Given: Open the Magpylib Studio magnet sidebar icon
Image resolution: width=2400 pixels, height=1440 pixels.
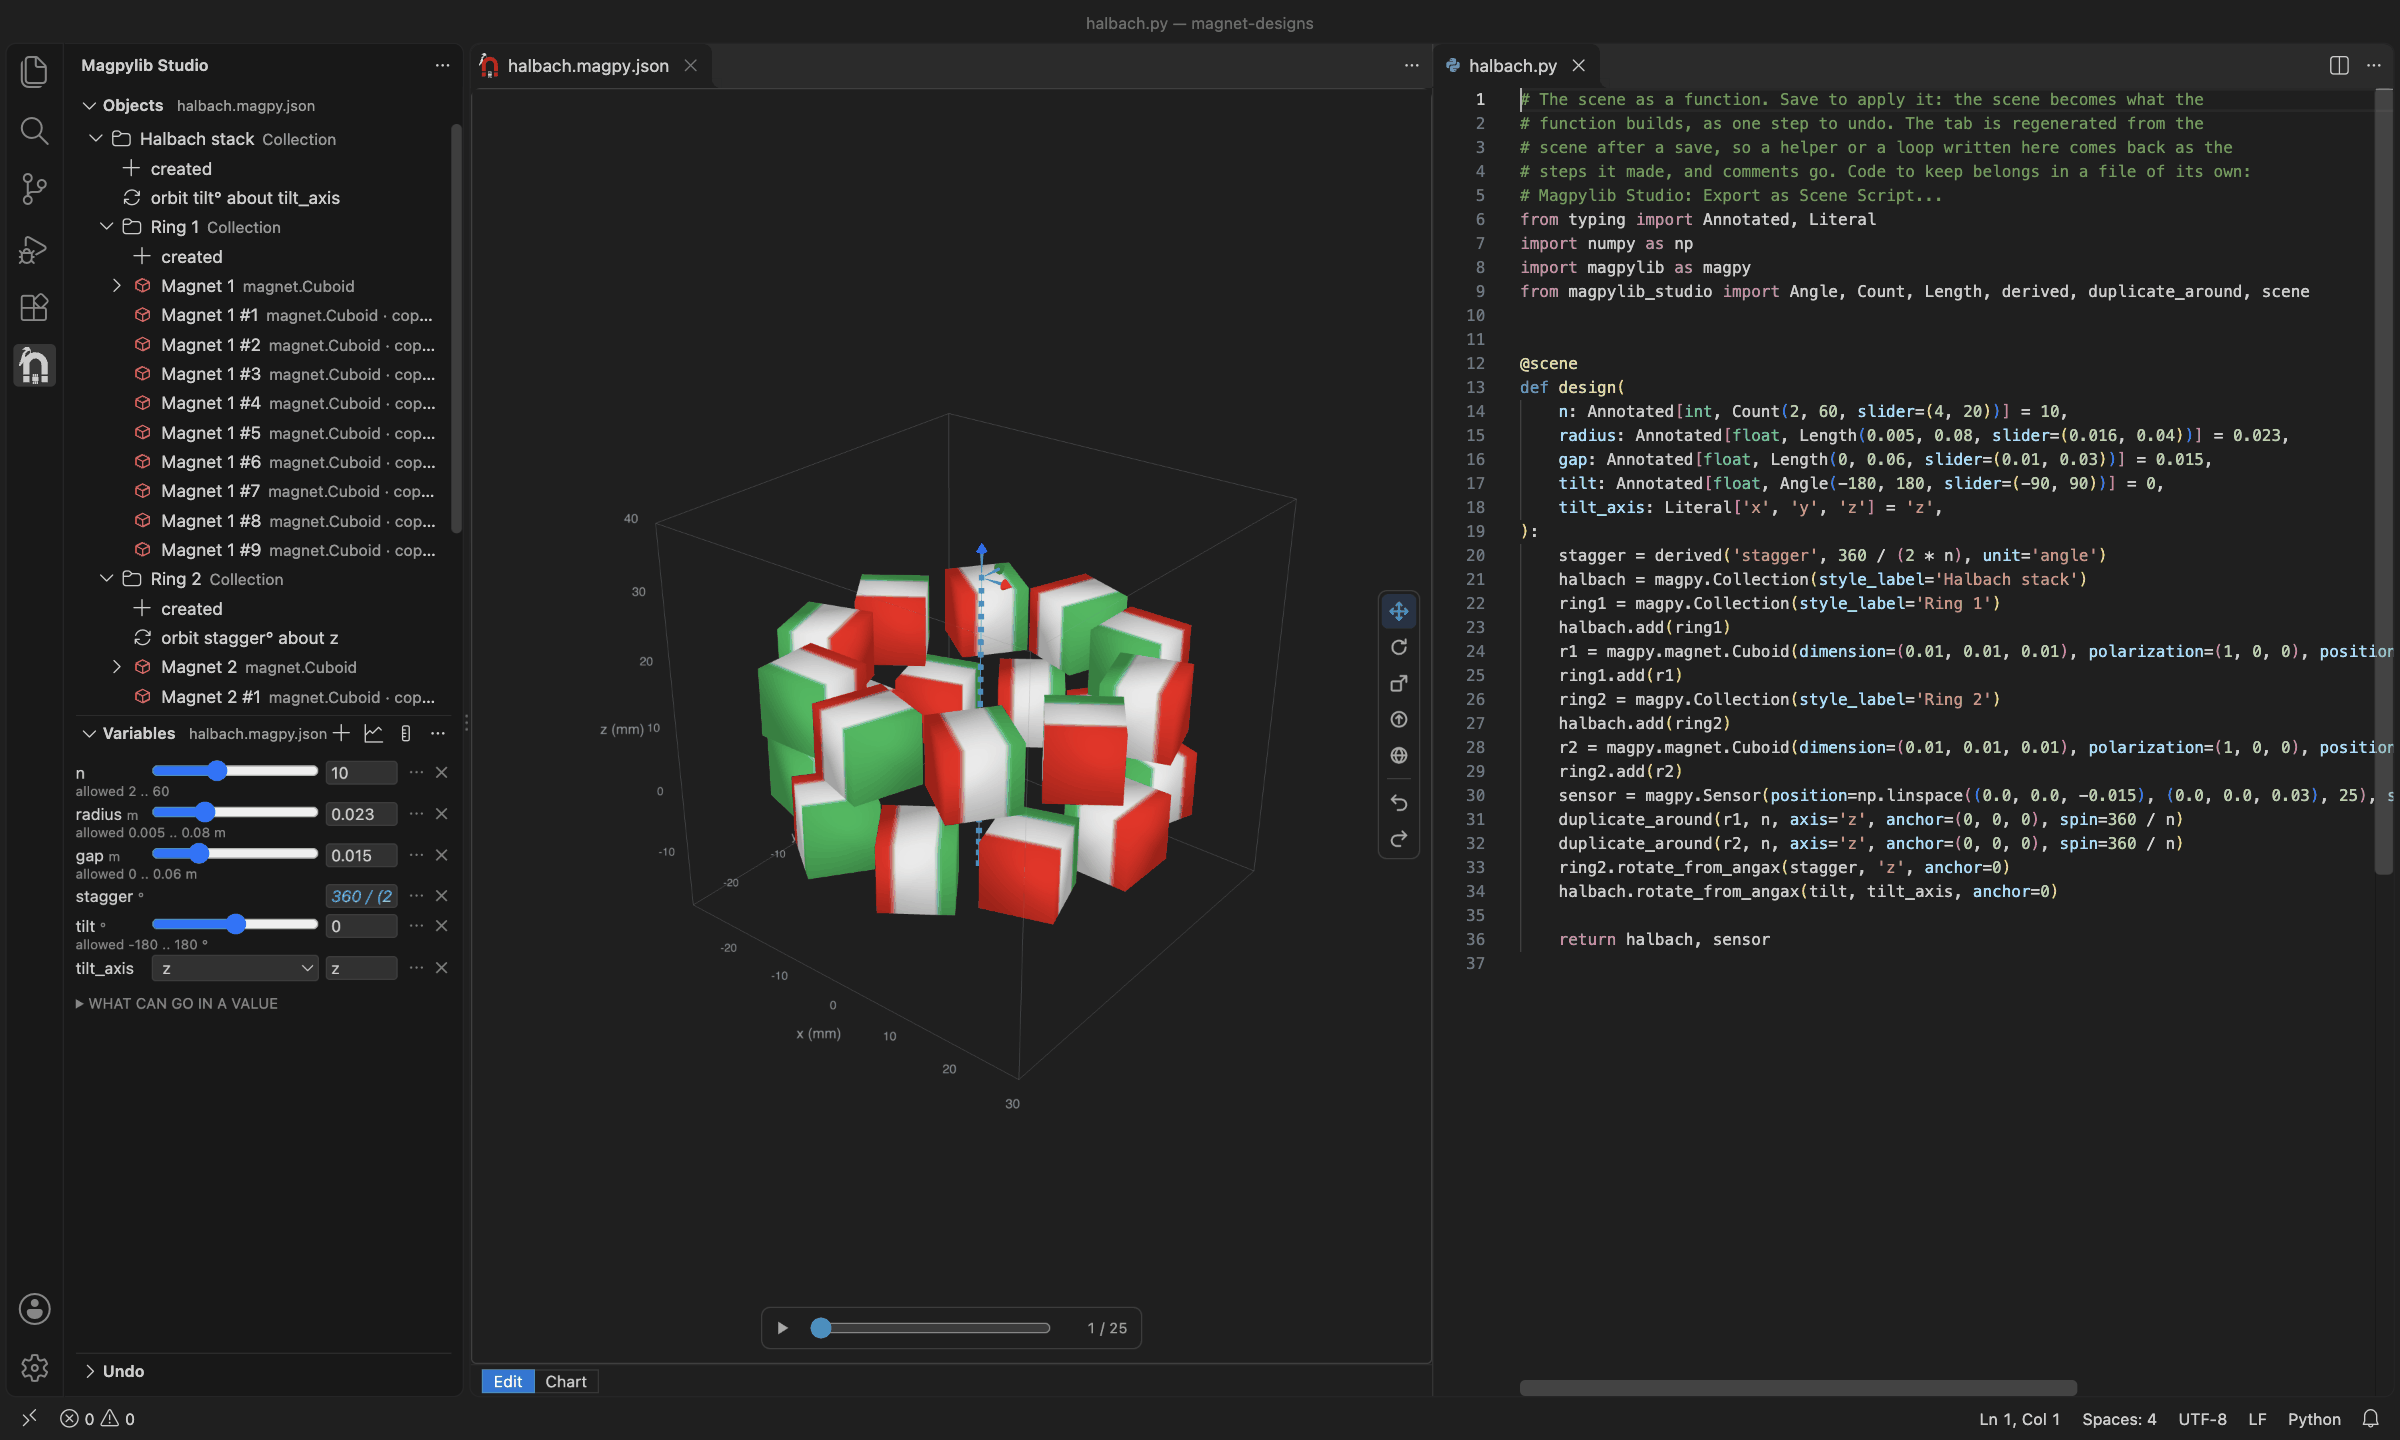Looking at the screenshot, I should (x=34, y=365).
